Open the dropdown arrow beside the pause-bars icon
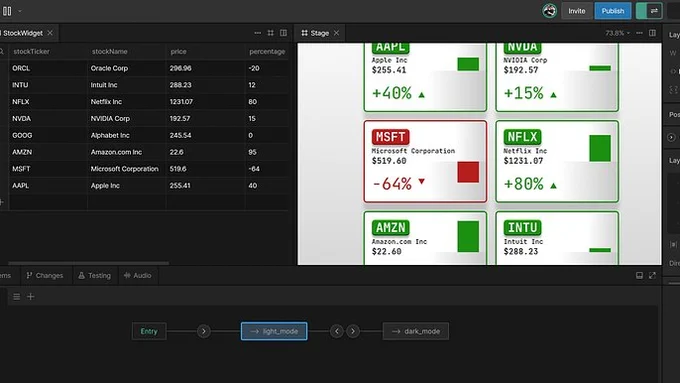The height and width of the screenshot is (383, 680). click(x=20, y=11)
